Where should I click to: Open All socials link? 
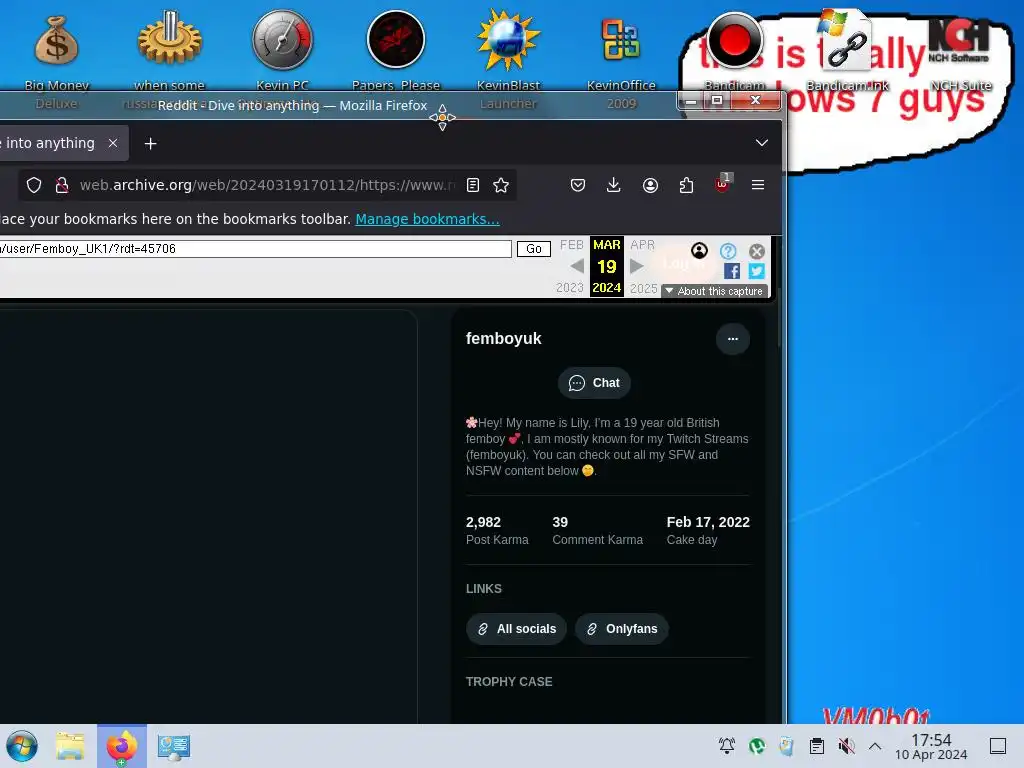click(x=516, y=629)
